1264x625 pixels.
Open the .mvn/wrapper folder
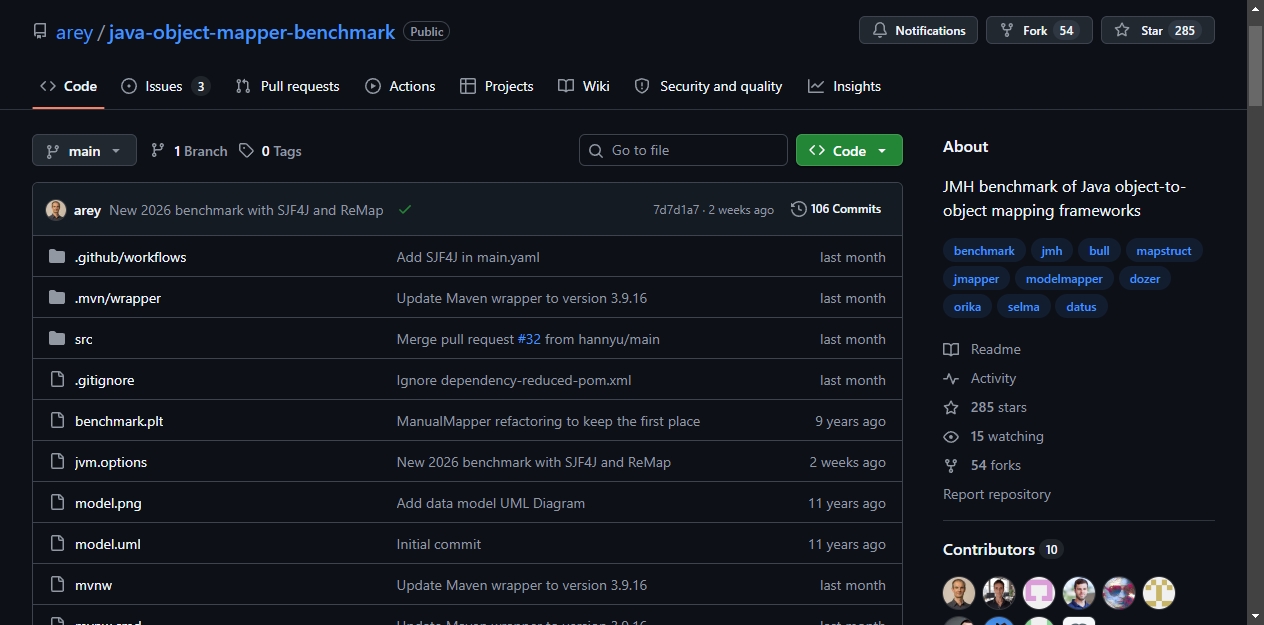point(118,298)
